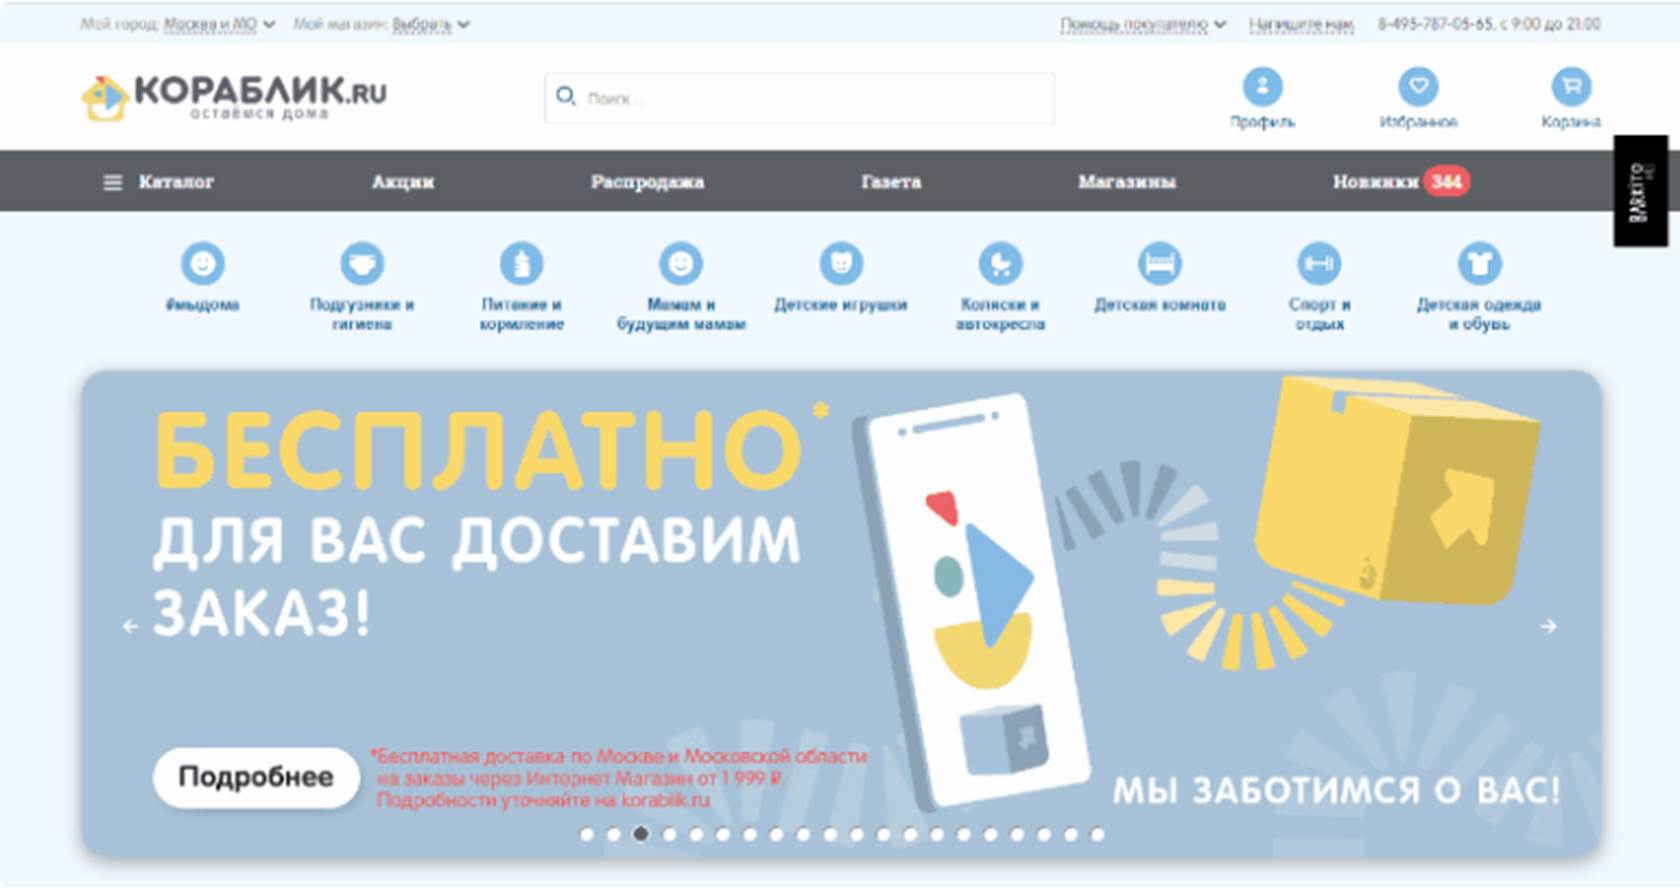The height and width of the screenshot is (896, 1680).
Task: Click the red 344 badge
Action: (1446, 182)
